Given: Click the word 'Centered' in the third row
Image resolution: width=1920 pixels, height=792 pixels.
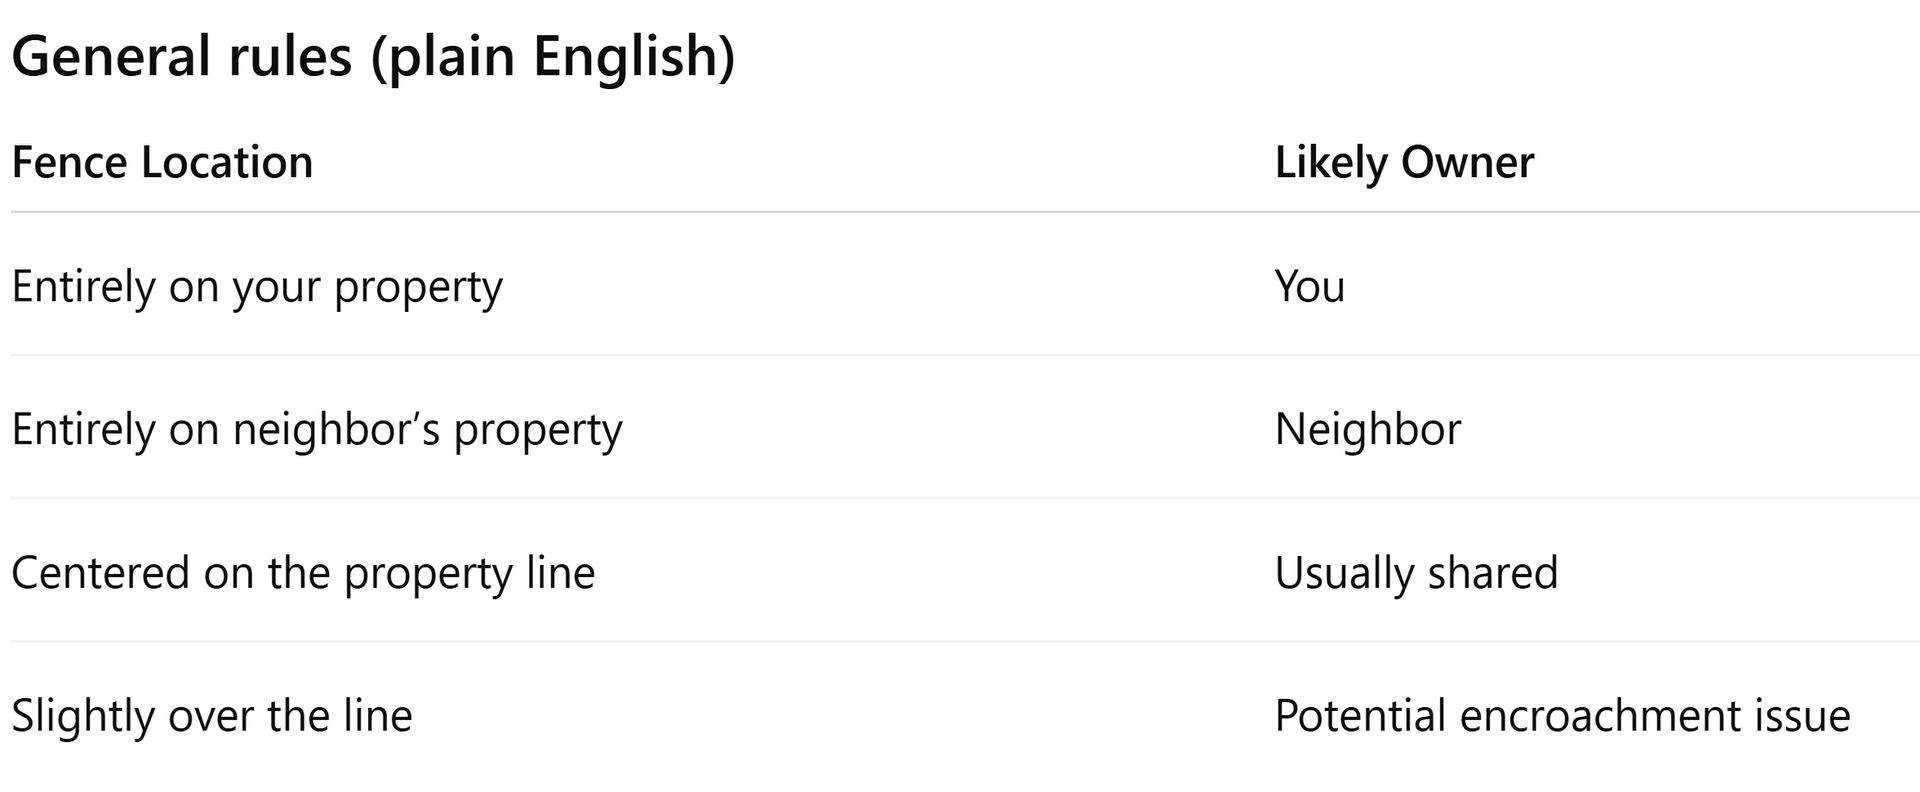Looking at the screenshot, I should (x=100, y=574).
